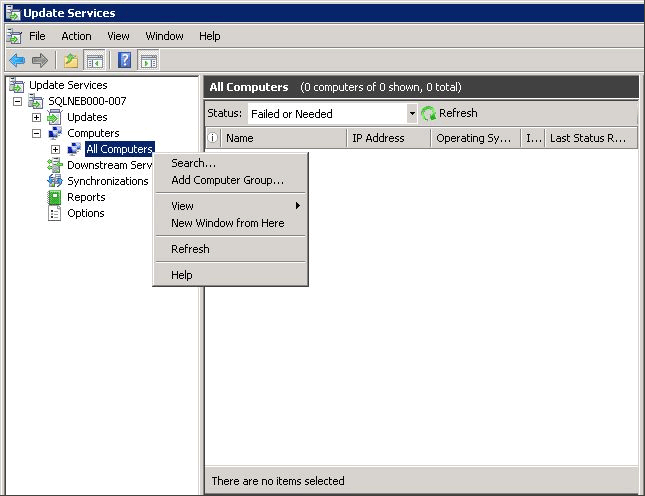Collapse the Computers tree node
This screenshot has width=645, height=496.
pyautogui.click(x=37, y=133)
